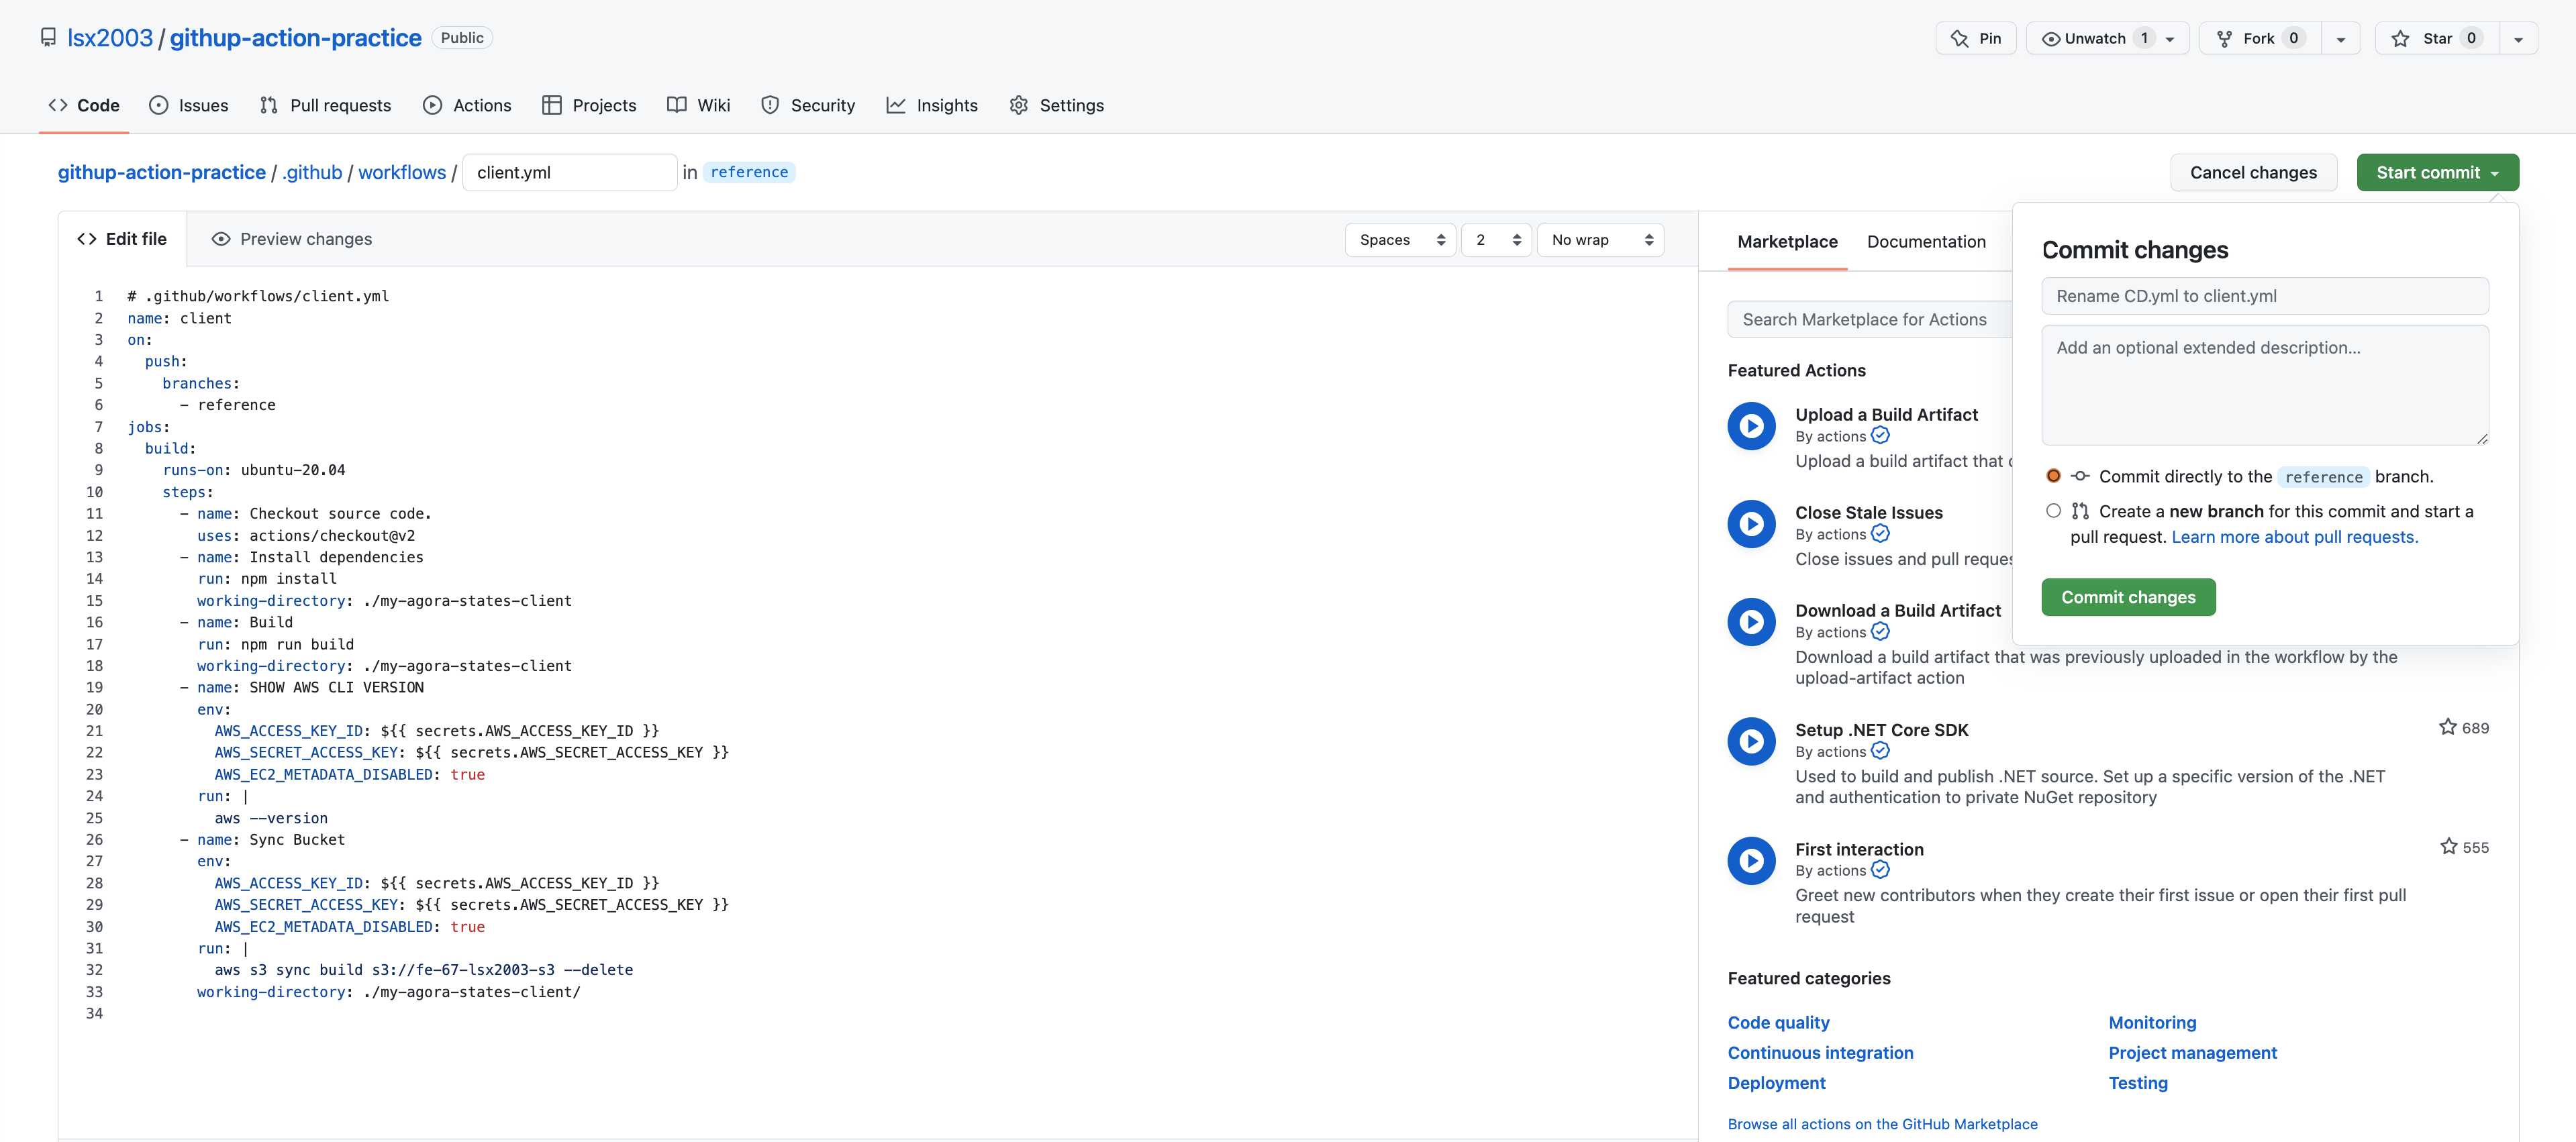Viewport: 2576px width, 1142px height.
Task: Open the Actions tab
Action: pyautogui.click(x=467, y=105)
